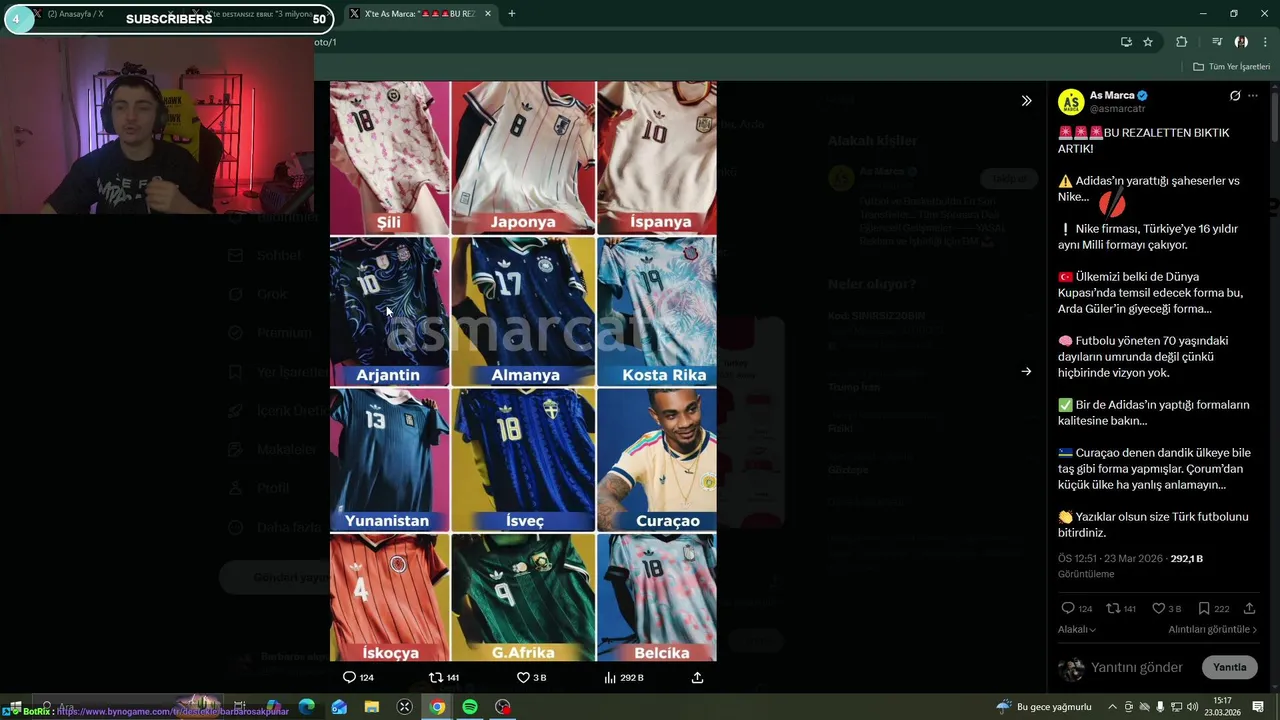Open a new browser tab

coord(511,14)
